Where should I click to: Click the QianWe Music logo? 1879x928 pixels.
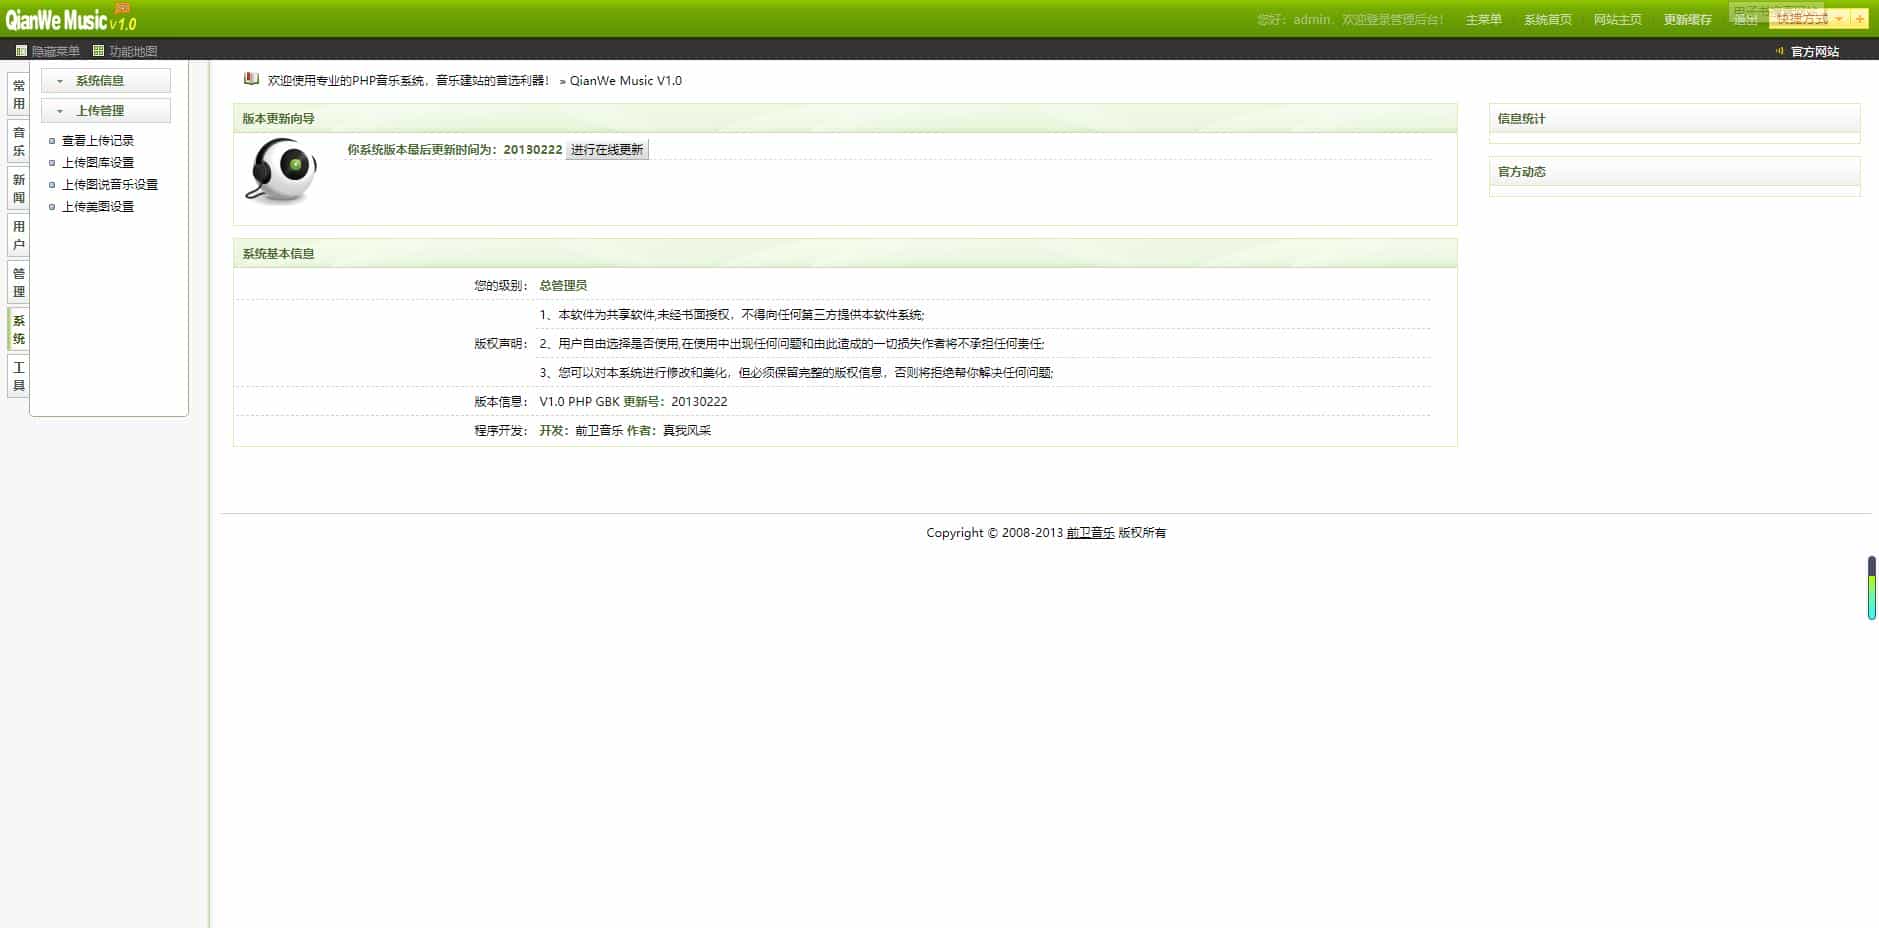(x=60, y=18)
